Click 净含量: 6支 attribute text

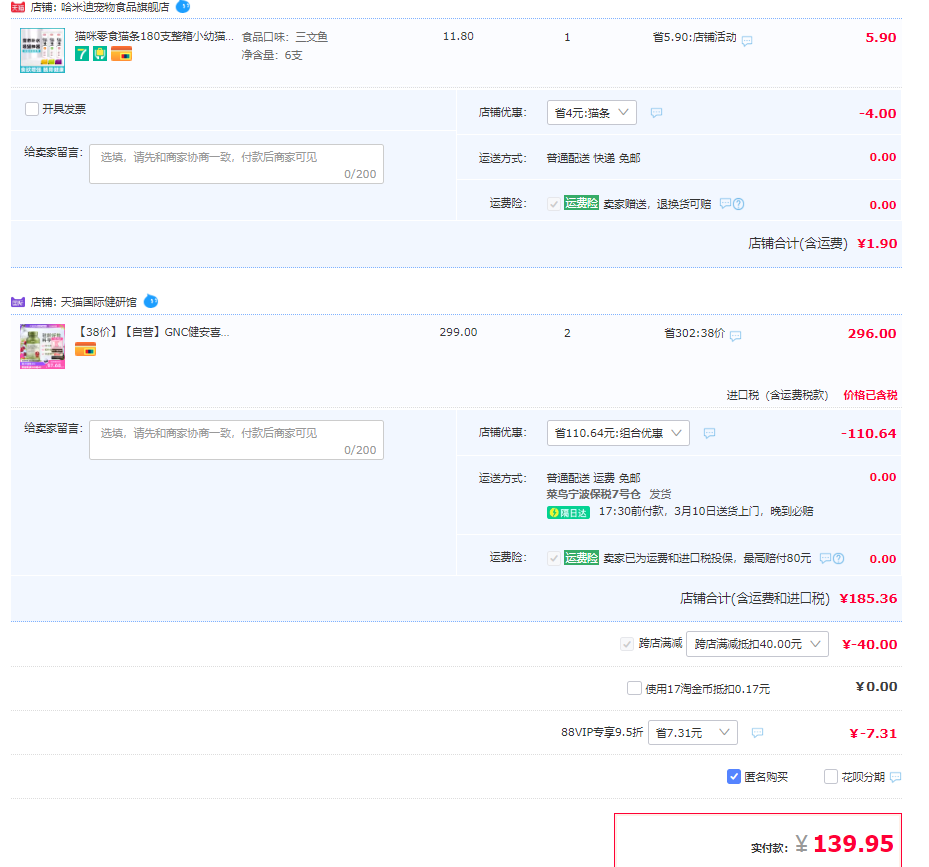click(272, 55)
